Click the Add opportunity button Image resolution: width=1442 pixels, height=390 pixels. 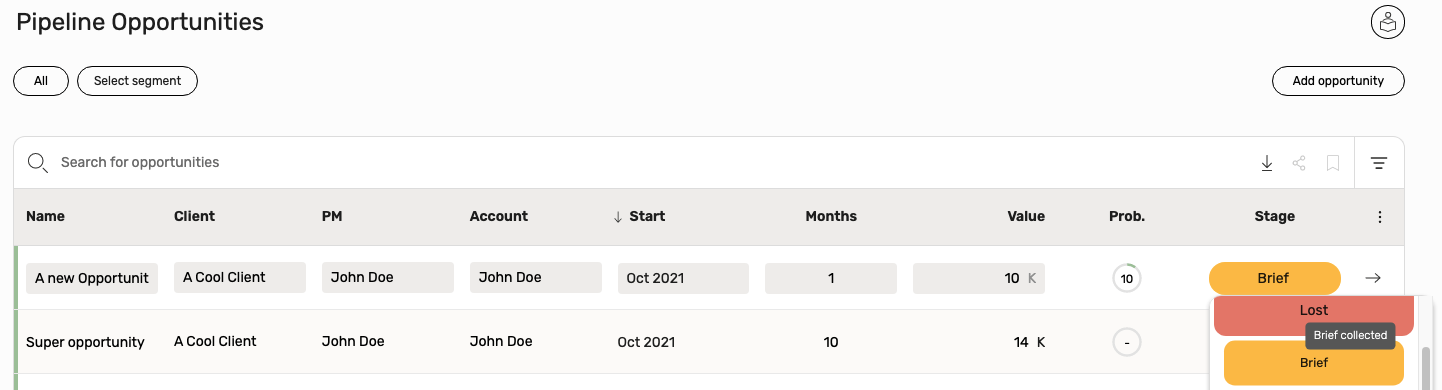[1338, 81]
